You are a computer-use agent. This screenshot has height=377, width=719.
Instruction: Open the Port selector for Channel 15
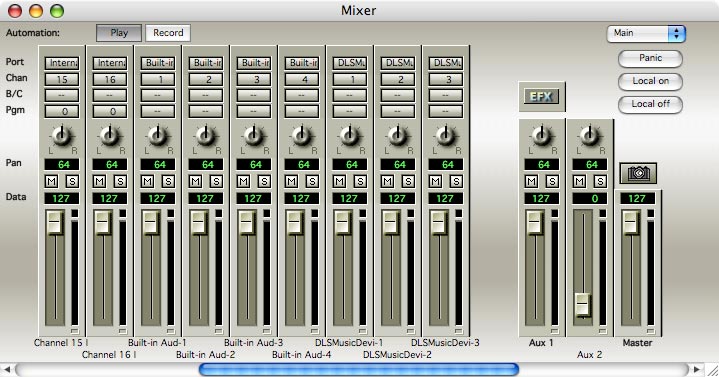[x=62, y=63]
